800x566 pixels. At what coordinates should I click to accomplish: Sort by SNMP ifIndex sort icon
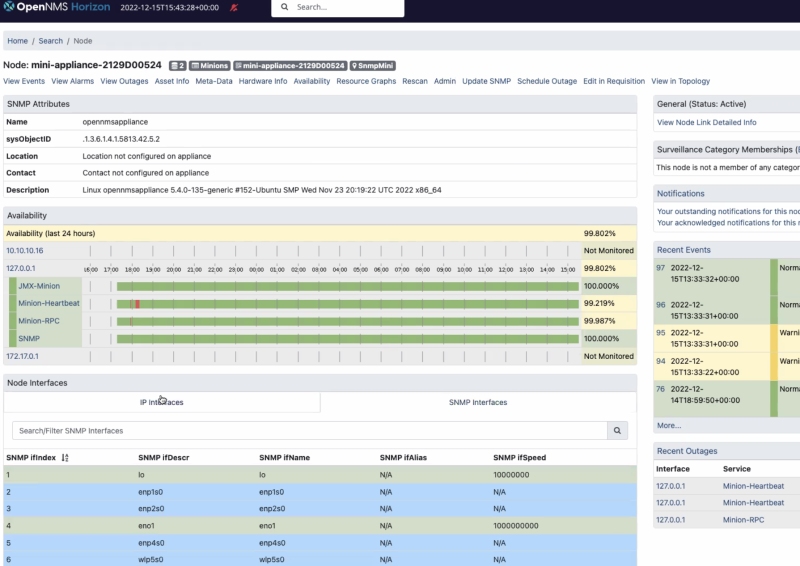click(65, 458)
